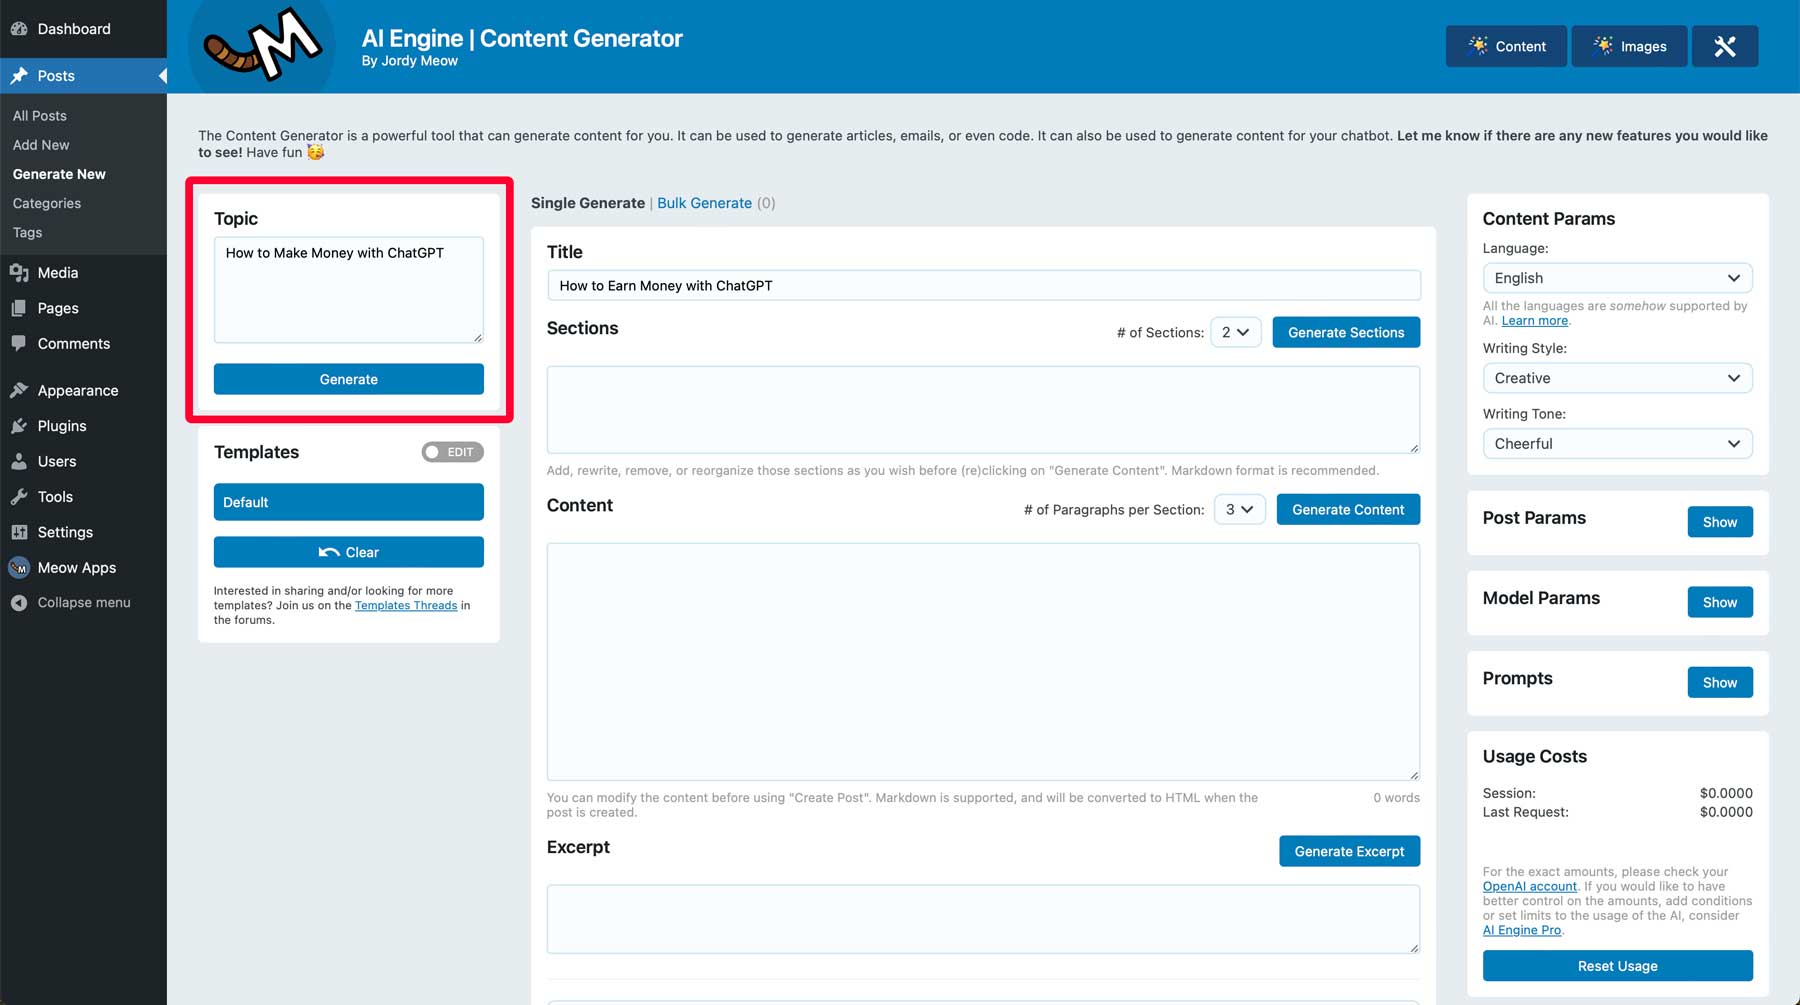The width and height of the screenshot is (1800, 1005).
Task: Expand the Writing Style dropdown
Action: pyautogui.click(x=1616, y=378)
